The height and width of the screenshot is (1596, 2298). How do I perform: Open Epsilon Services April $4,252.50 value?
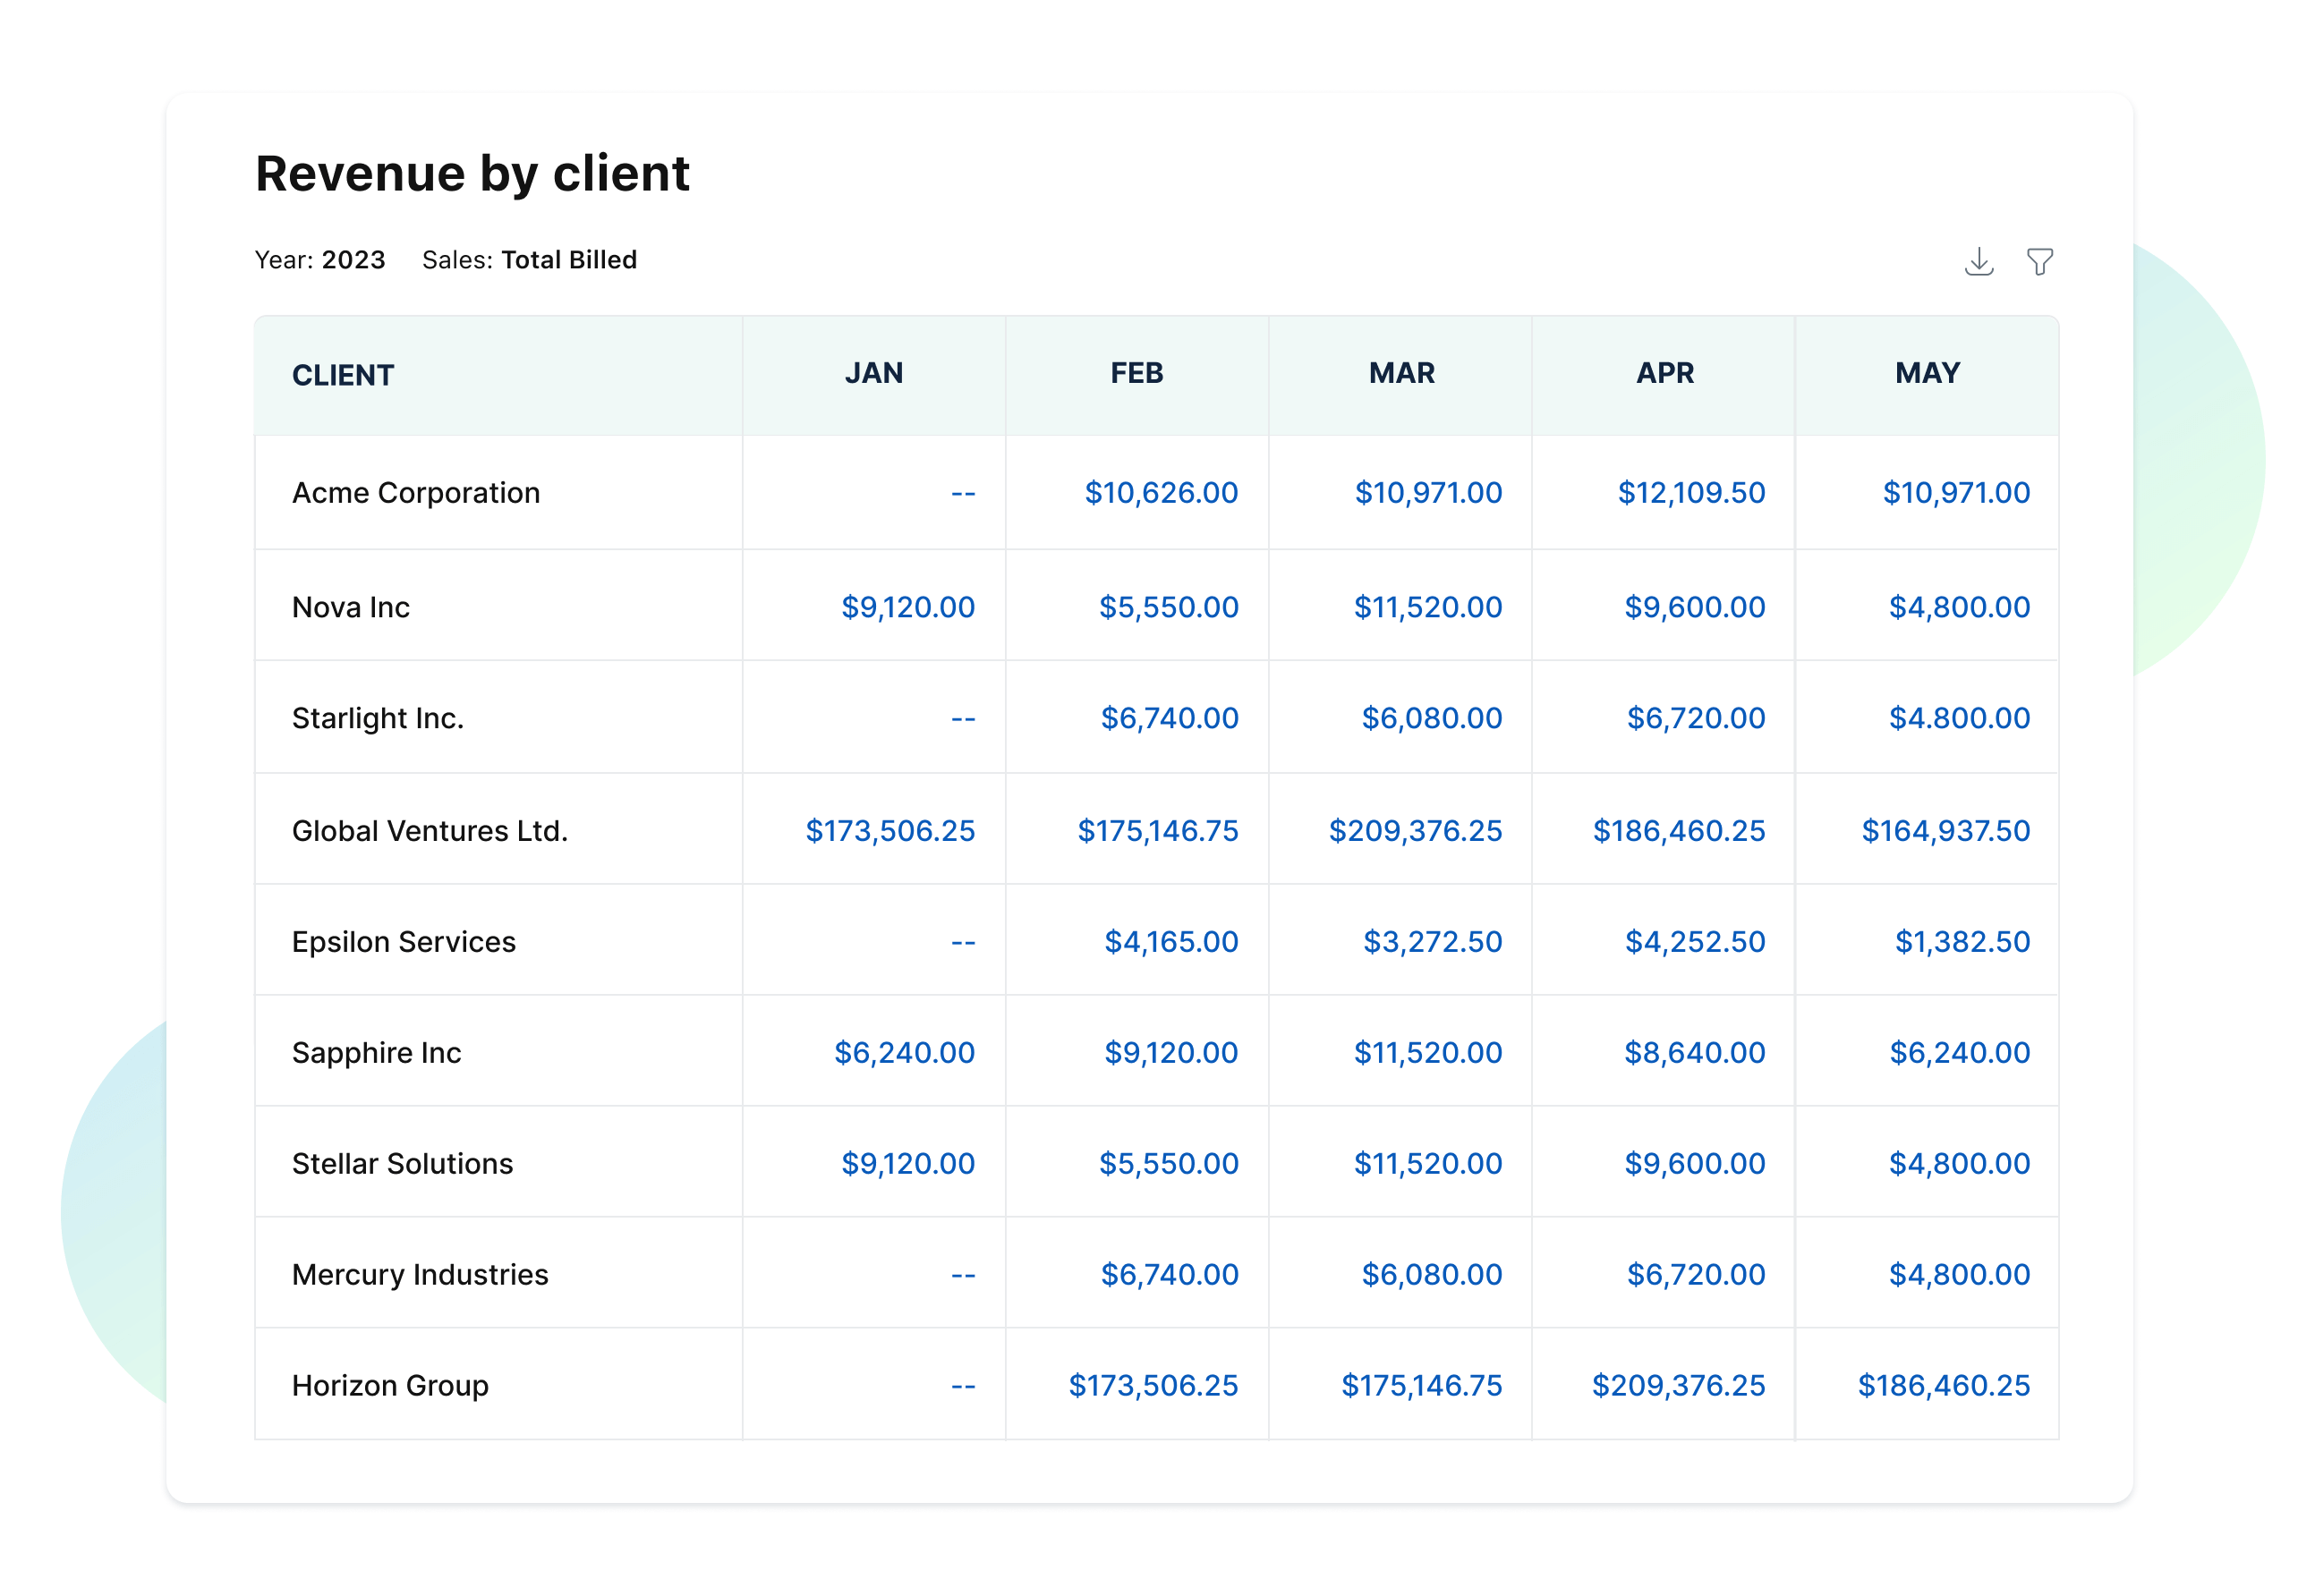click(1694, 942)
